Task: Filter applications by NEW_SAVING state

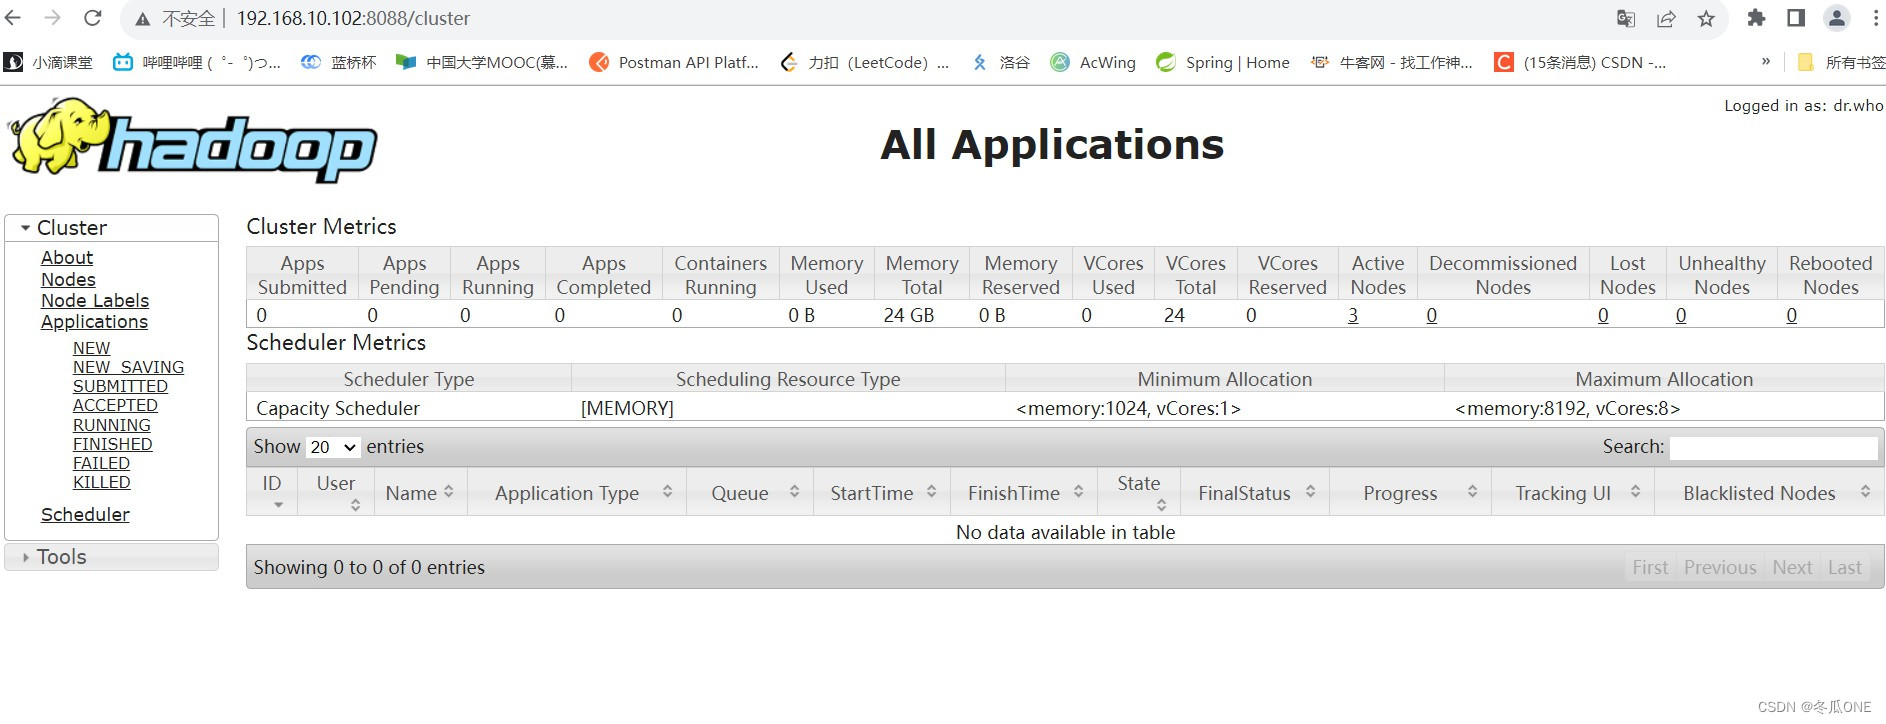Action: point(128,367)
